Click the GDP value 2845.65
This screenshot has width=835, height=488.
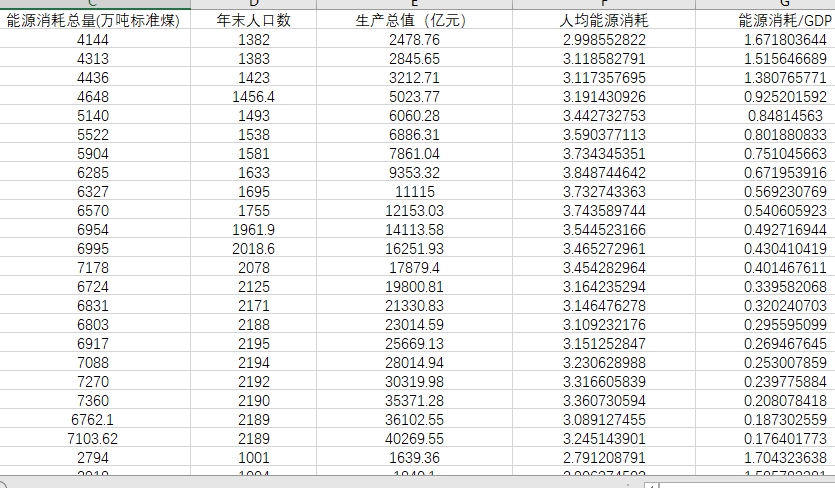414,59
